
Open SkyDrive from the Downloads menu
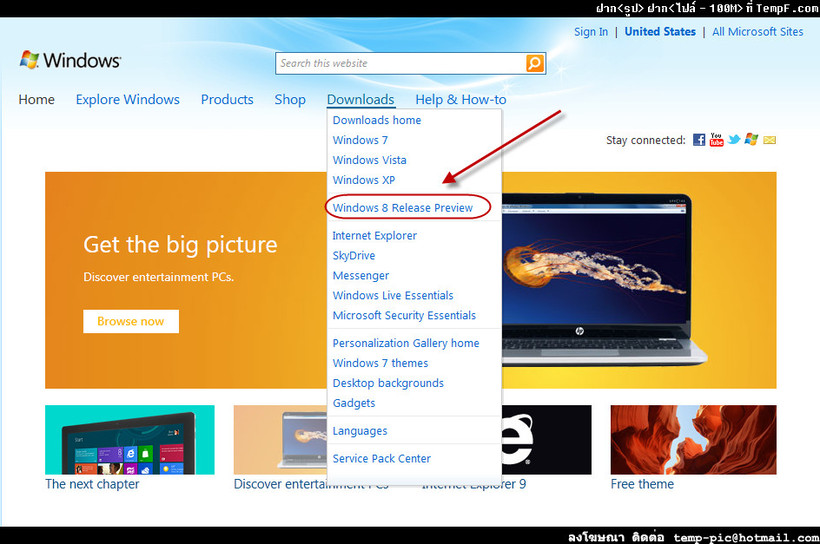tap(354, 256)
